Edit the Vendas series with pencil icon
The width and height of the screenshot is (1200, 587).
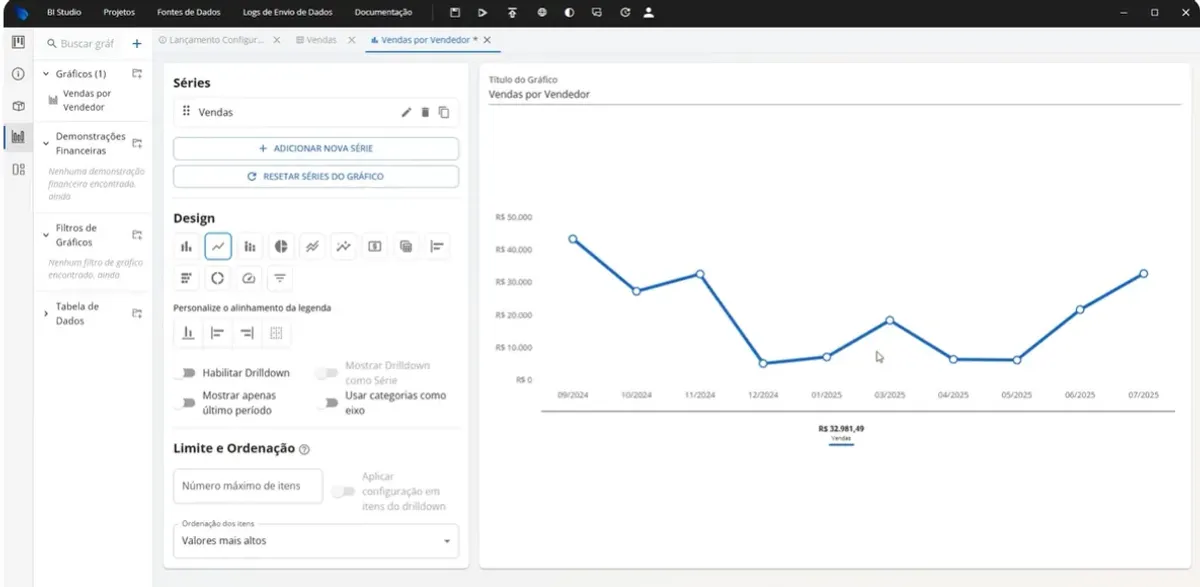tap(406, 112)
